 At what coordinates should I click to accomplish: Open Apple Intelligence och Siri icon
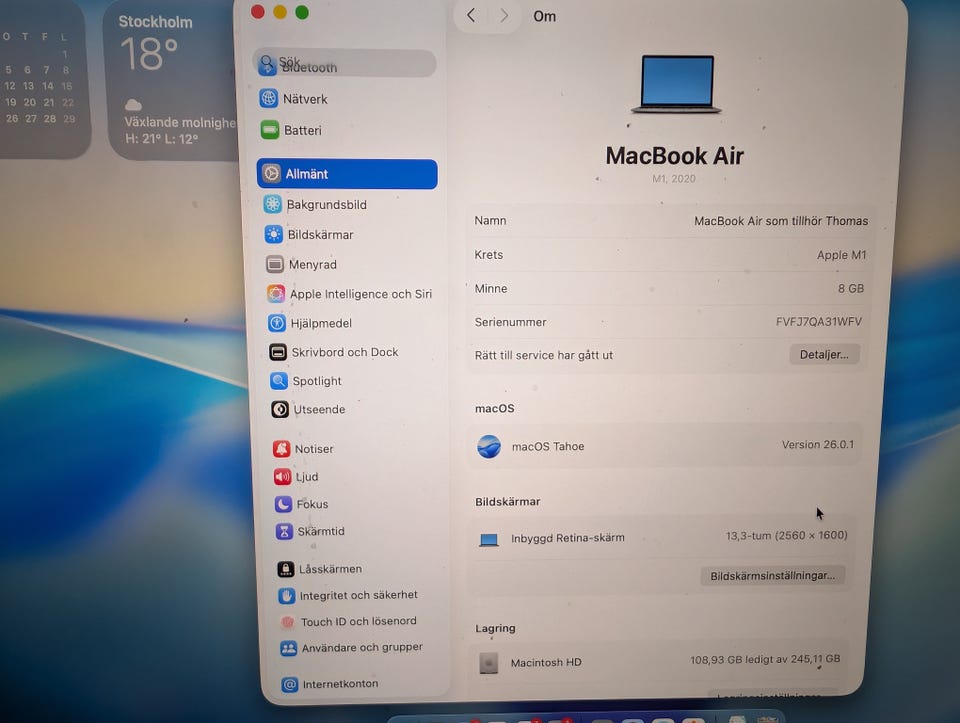(276, 294)
